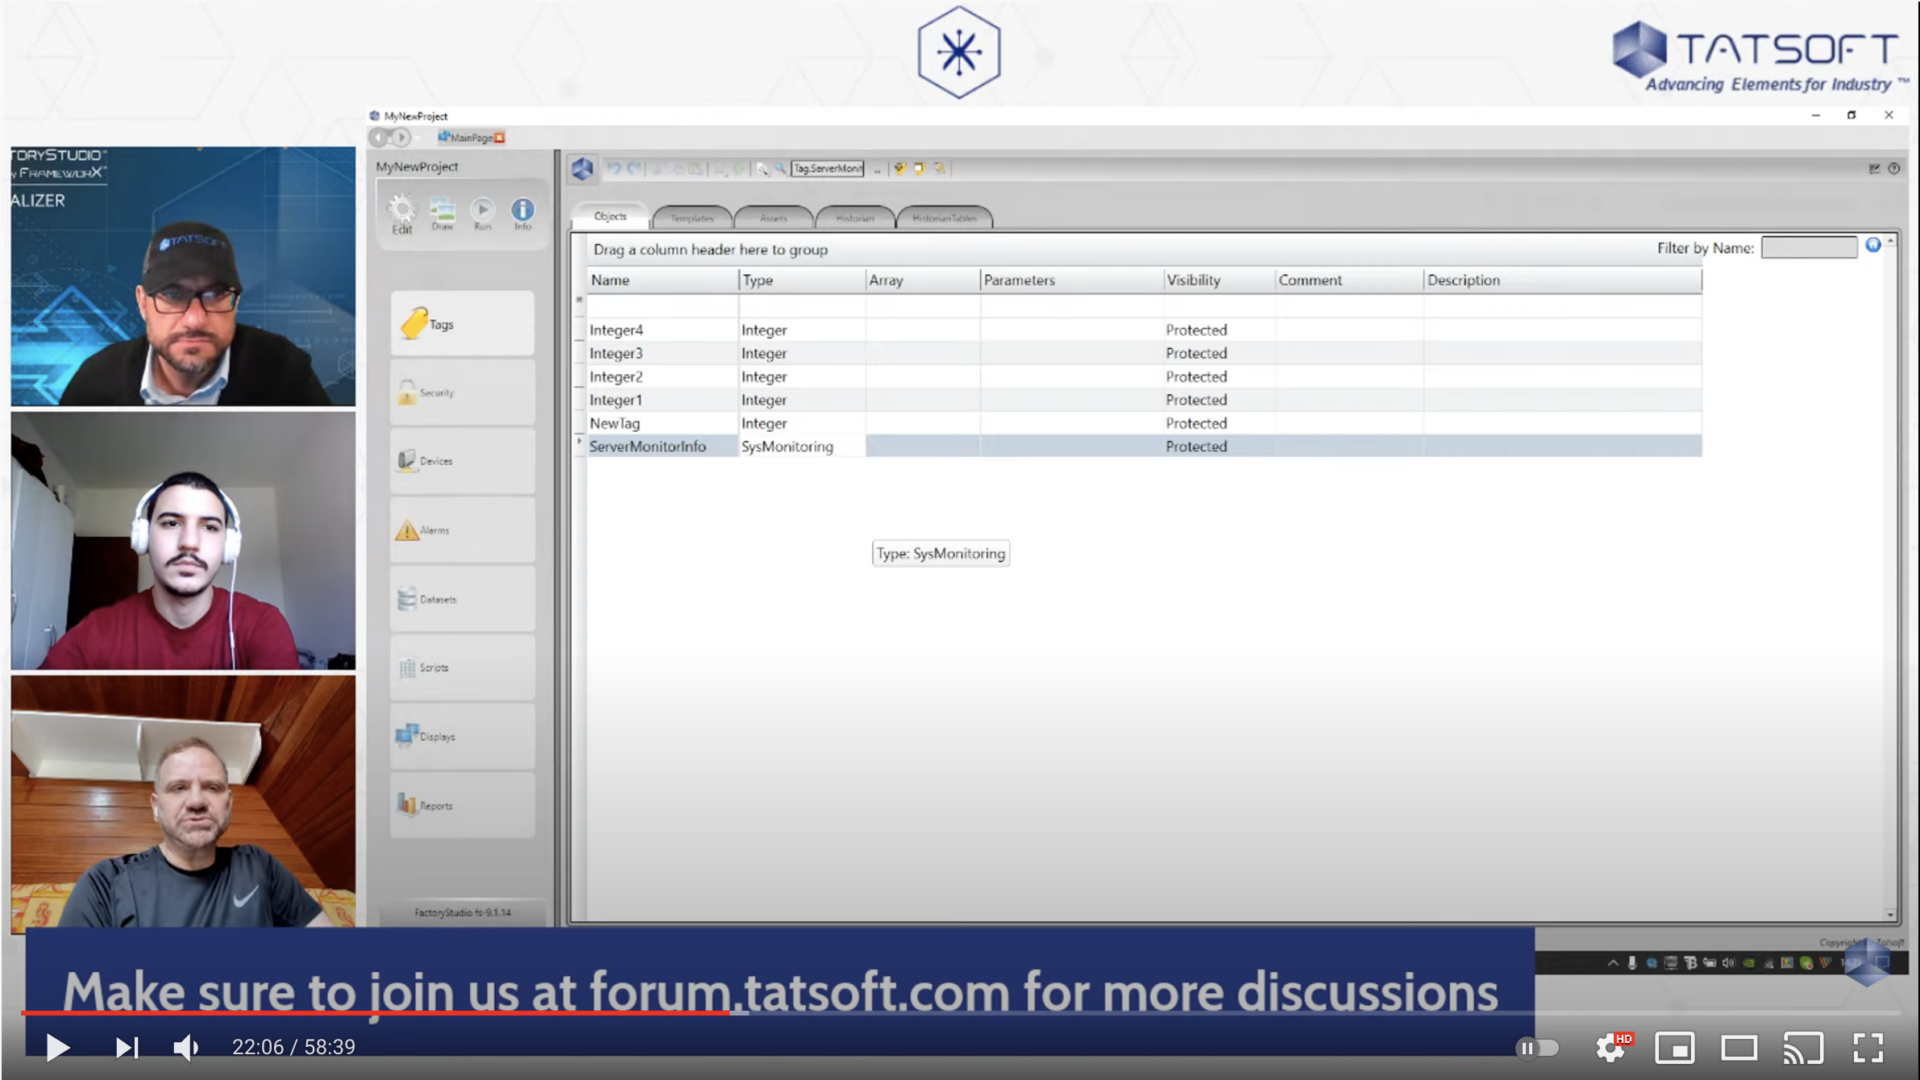Screen dimensions: 1920x1080
Task: Sort by the Comment column header
Action: (x=1349, y=280)
